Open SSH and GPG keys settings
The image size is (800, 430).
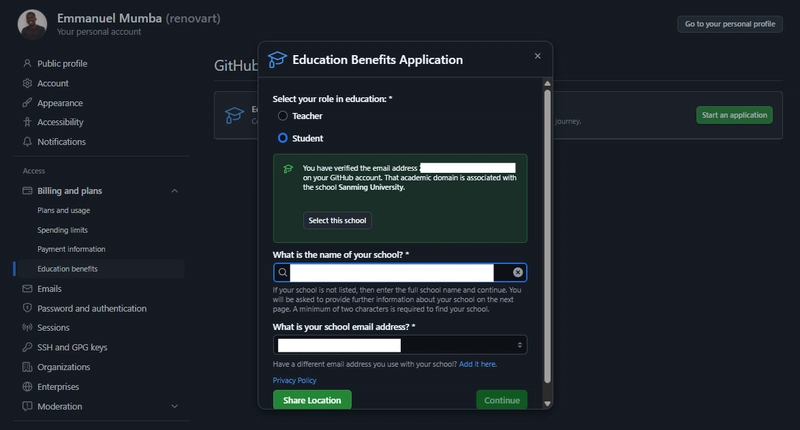[72, 347]
